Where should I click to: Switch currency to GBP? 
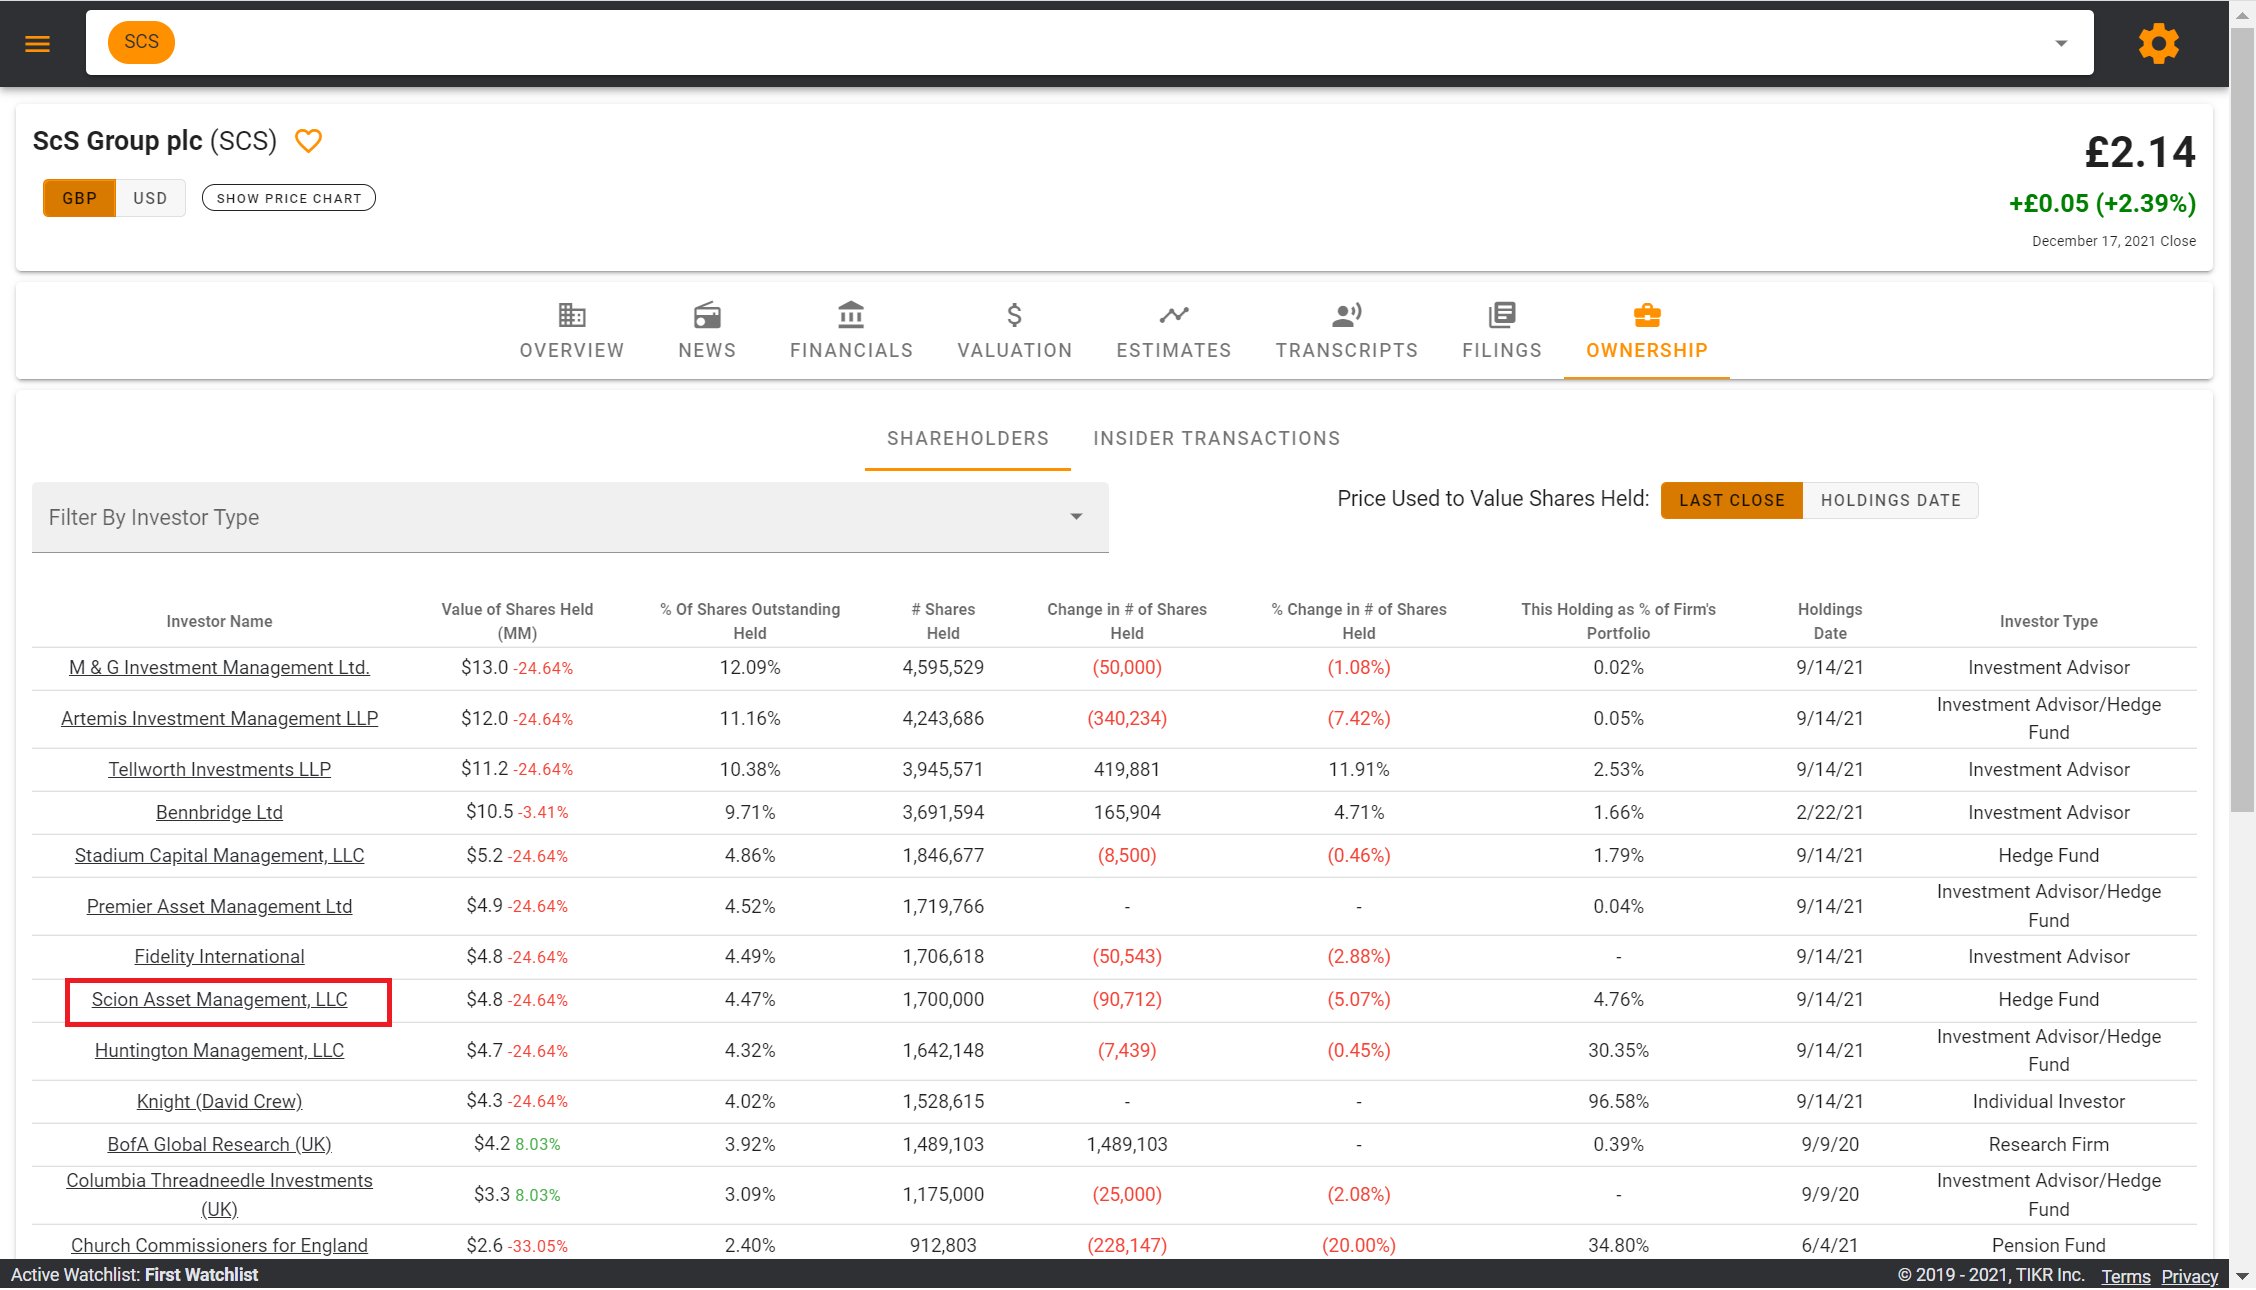click(x=79, y=198)
